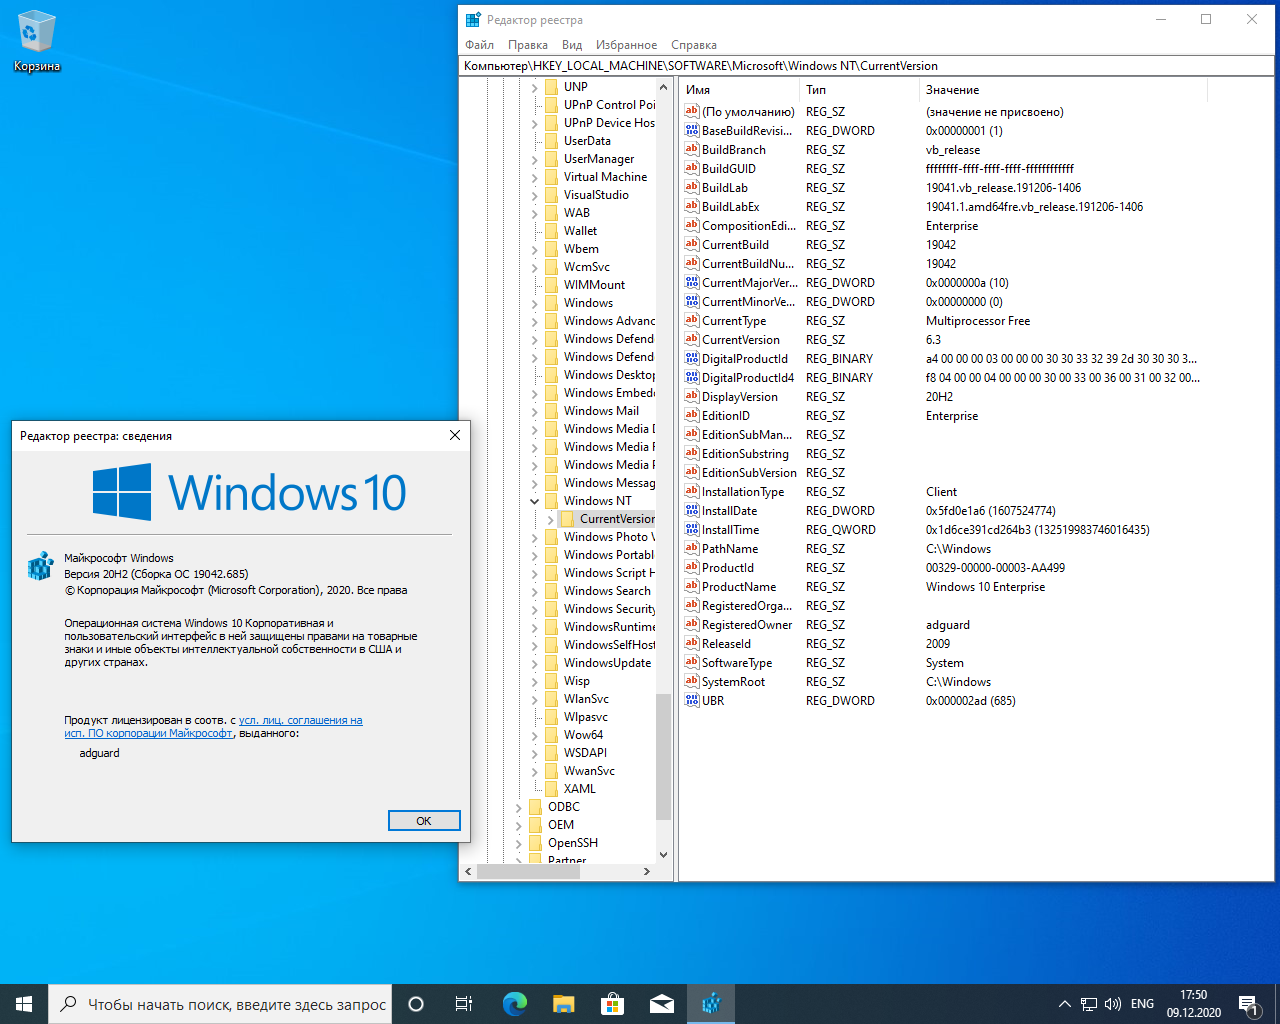Screen dimensions: 1280x1024
Task: Click OK in the about Windows dialog
Action: [424, 820]
